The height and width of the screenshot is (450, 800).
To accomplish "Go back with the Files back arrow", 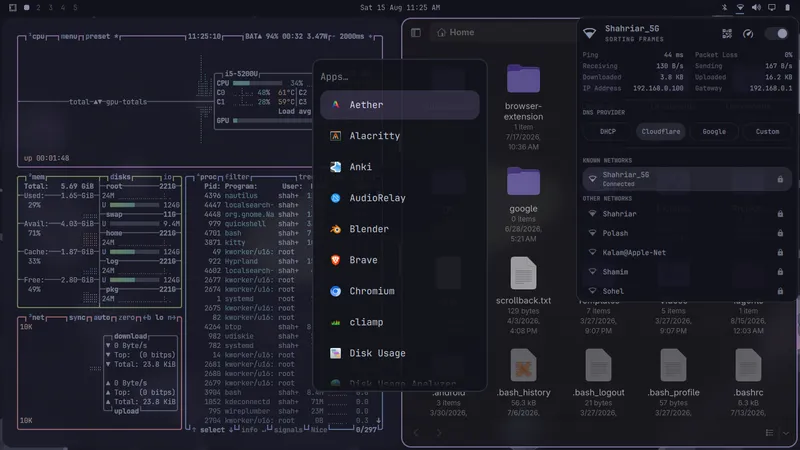I will tap(416, 433).
